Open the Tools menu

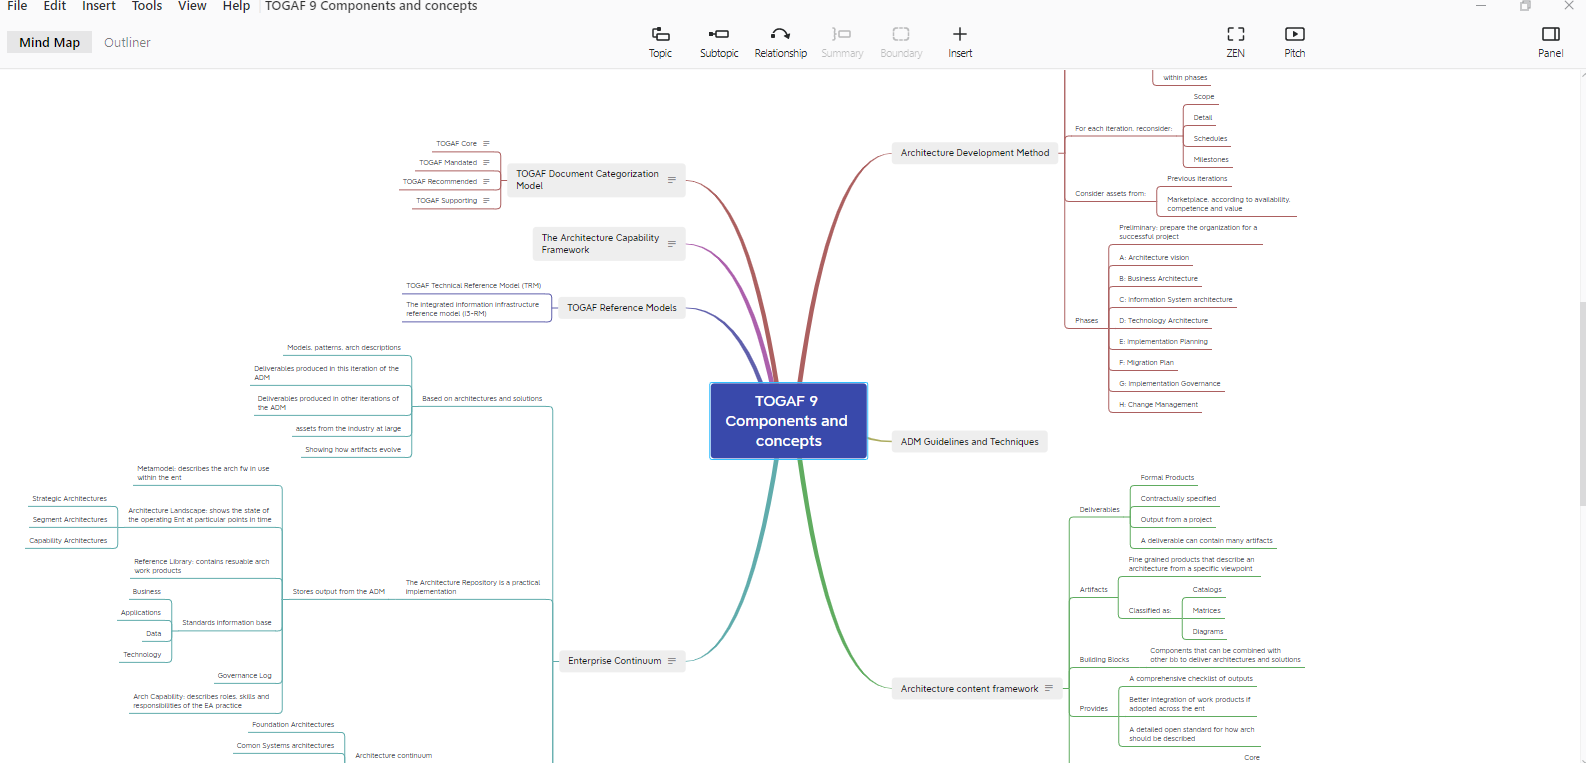coord(147,6)
